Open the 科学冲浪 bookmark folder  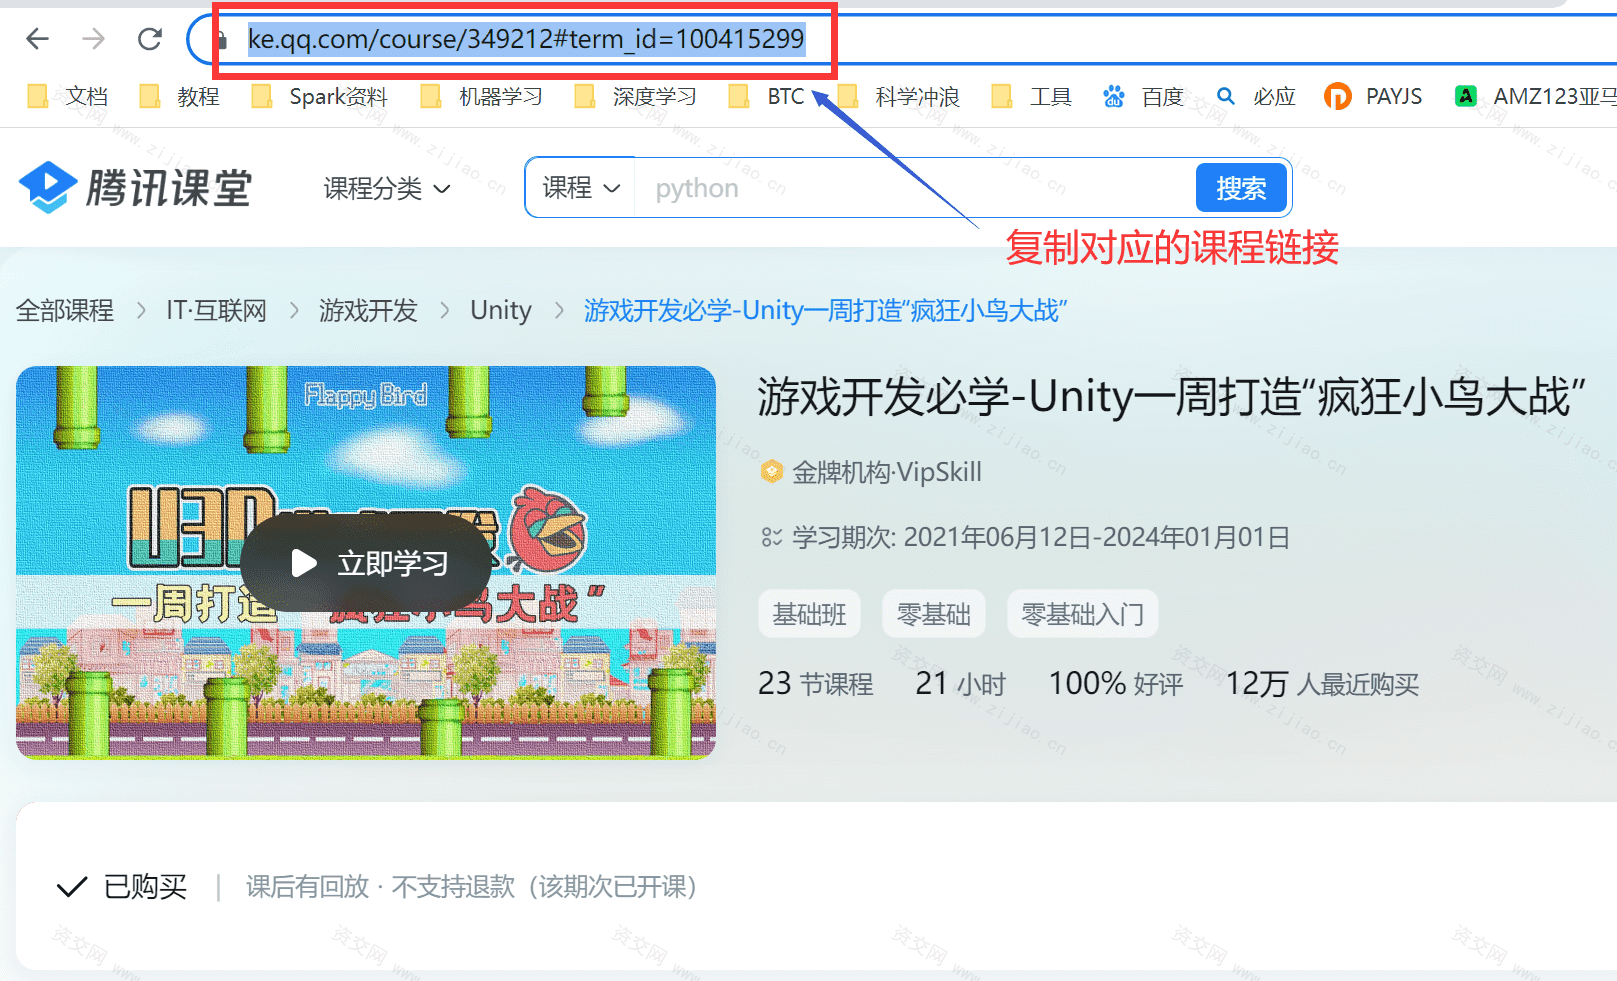coord(899,96)
